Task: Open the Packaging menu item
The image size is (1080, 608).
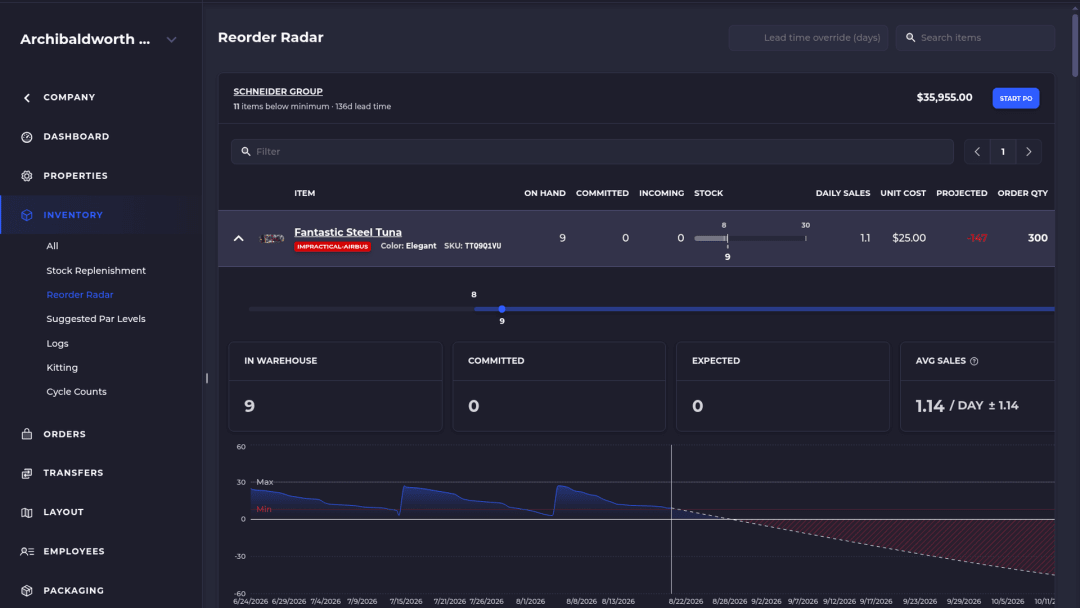Action: point(73,590)
